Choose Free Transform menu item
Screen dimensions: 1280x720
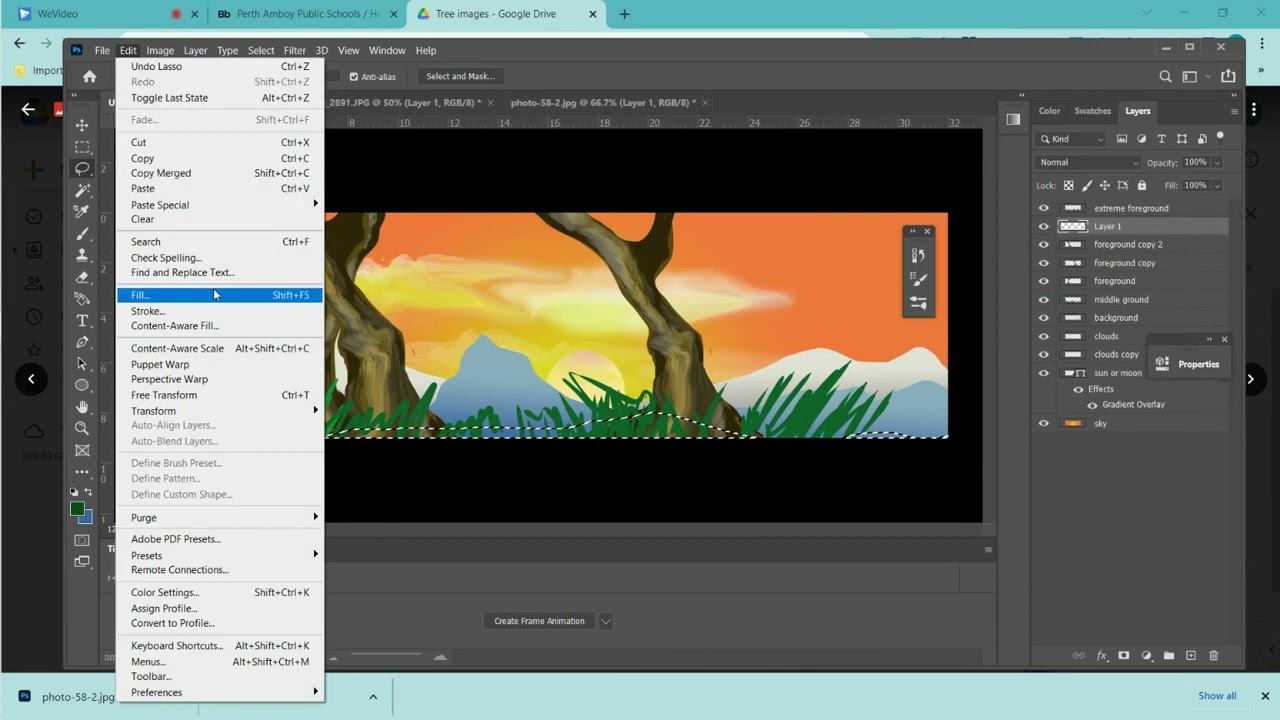tap(220, 395)
